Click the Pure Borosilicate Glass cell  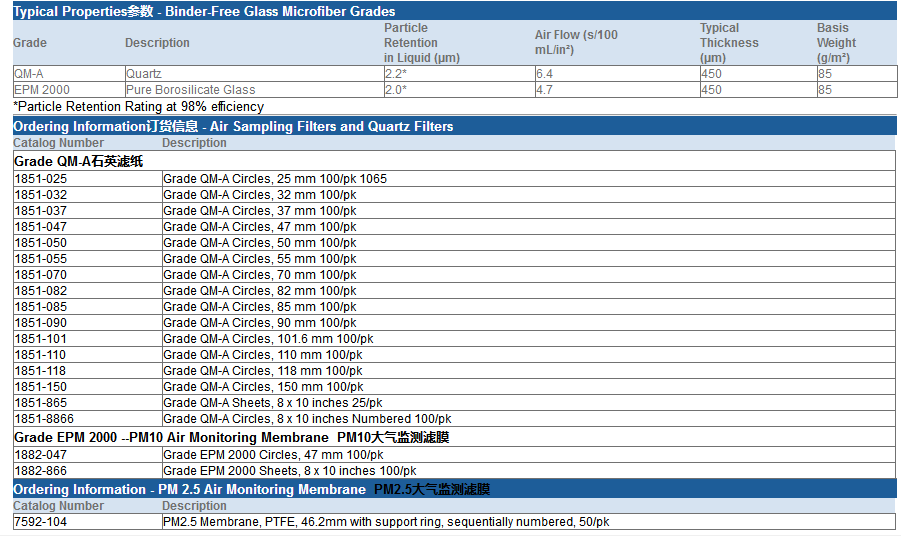[254, 90]
